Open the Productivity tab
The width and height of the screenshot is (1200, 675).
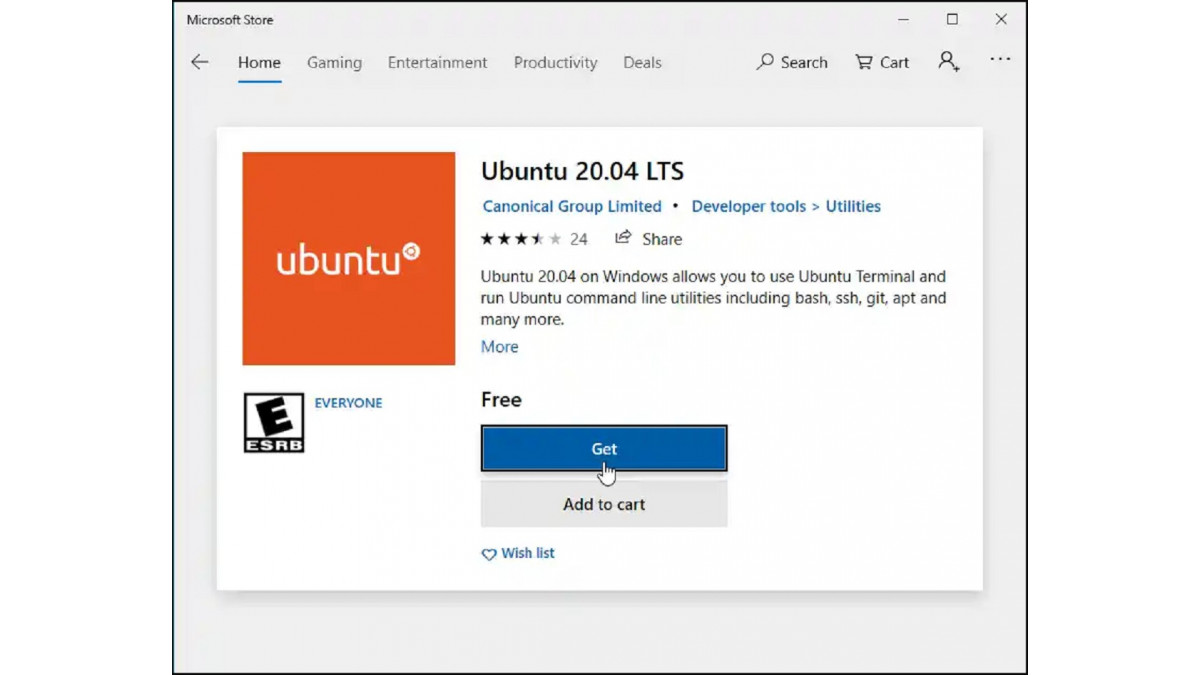[555, 62]
